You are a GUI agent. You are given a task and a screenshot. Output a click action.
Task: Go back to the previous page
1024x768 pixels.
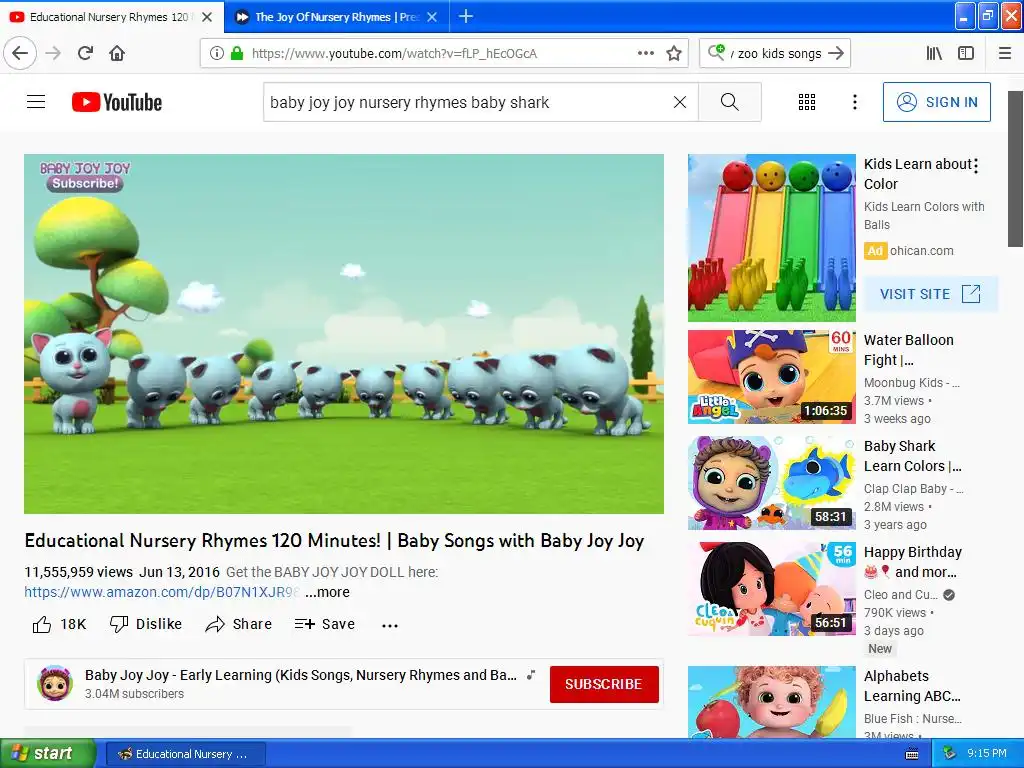20,53
